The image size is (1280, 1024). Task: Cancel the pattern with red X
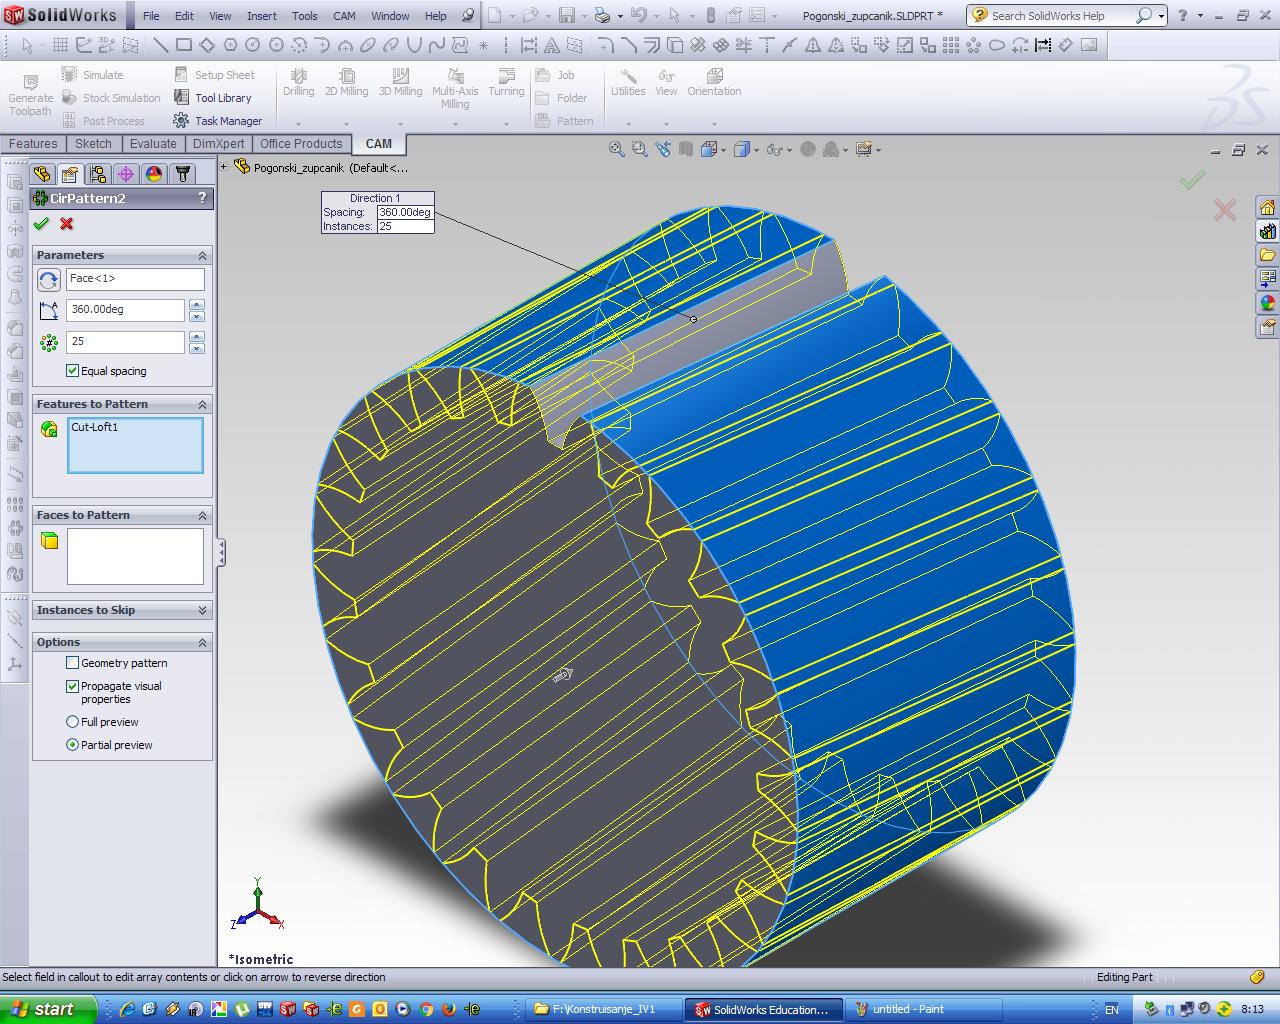click(x=66, y=224)
